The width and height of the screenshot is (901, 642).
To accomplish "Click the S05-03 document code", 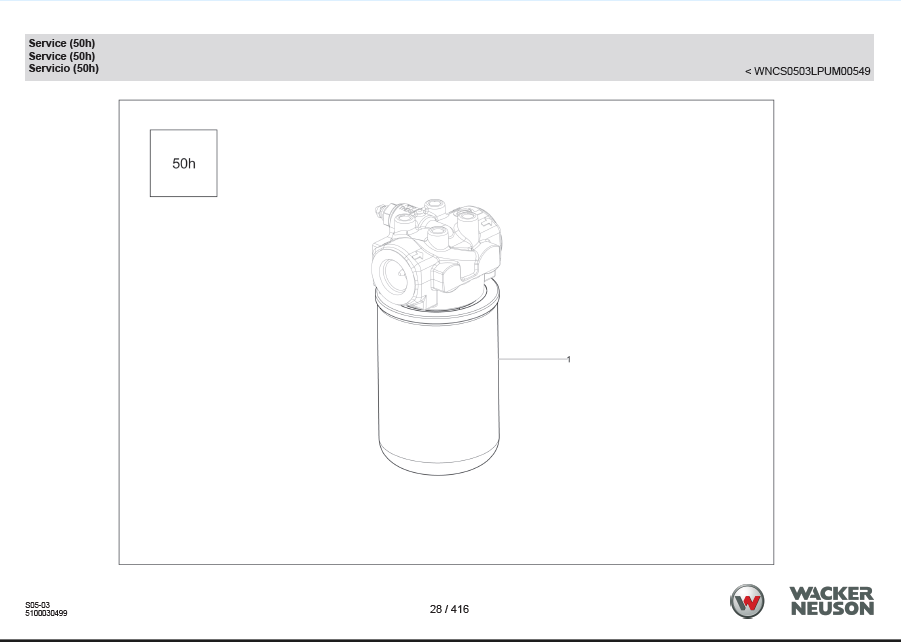I will 38,605.
